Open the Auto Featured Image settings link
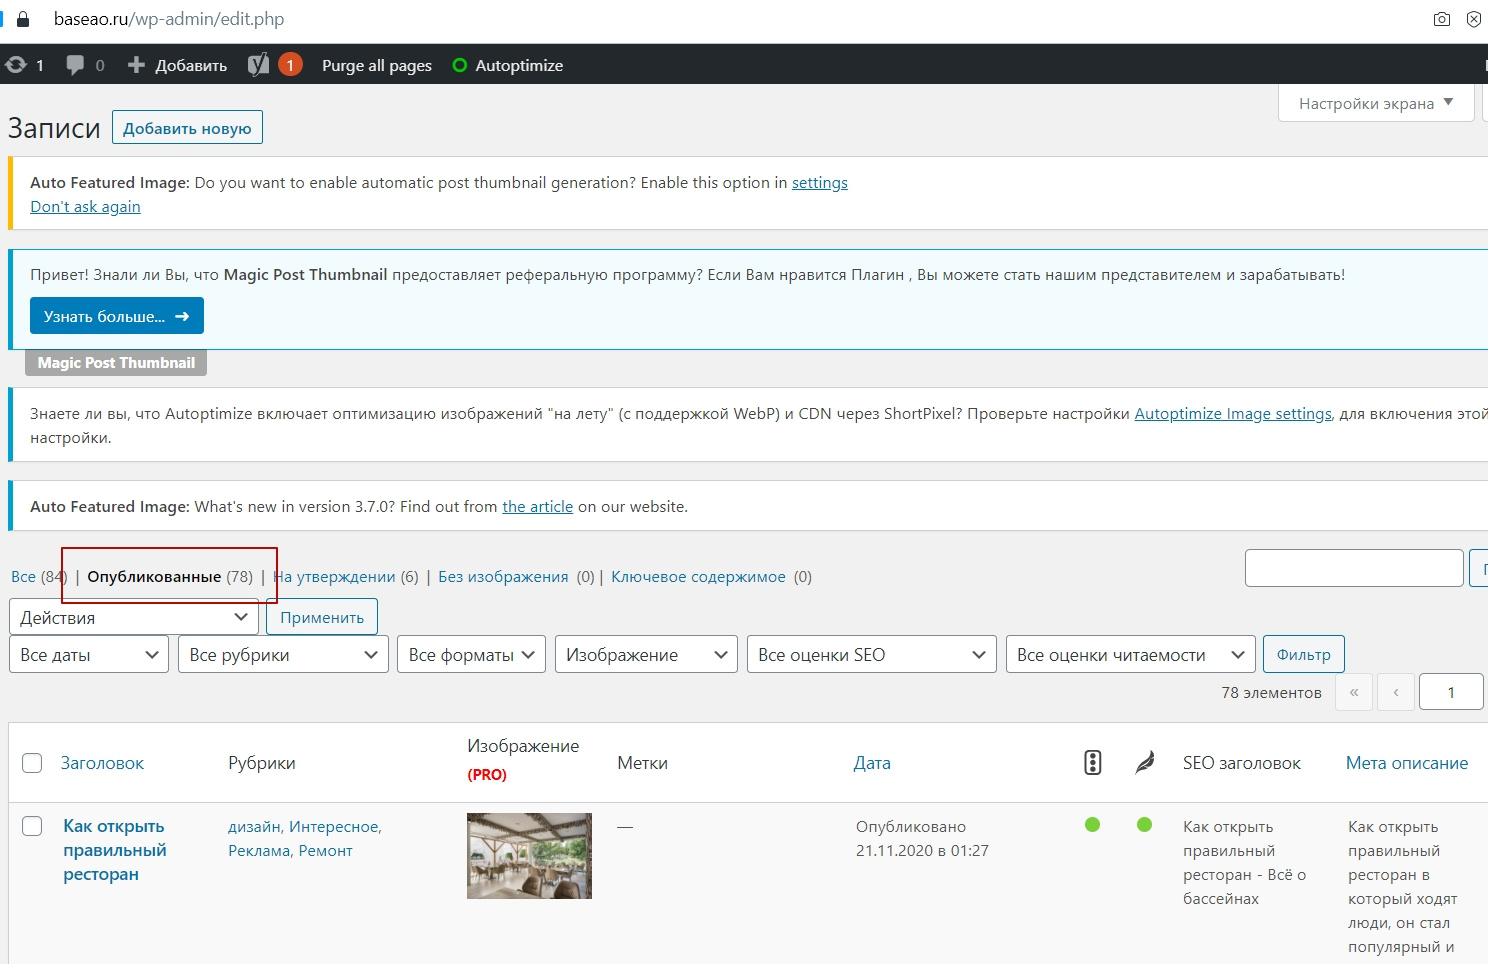The image size is (1488, 964). [820, 182]
